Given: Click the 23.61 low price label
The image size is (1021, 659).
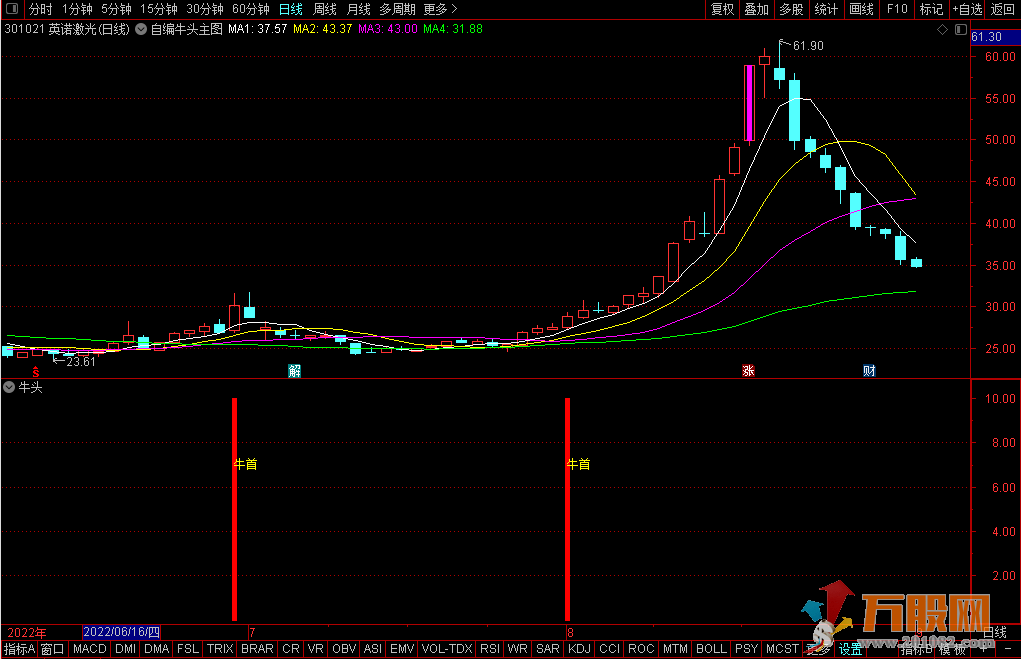Looking at the screenshot, I should [81, 362].
